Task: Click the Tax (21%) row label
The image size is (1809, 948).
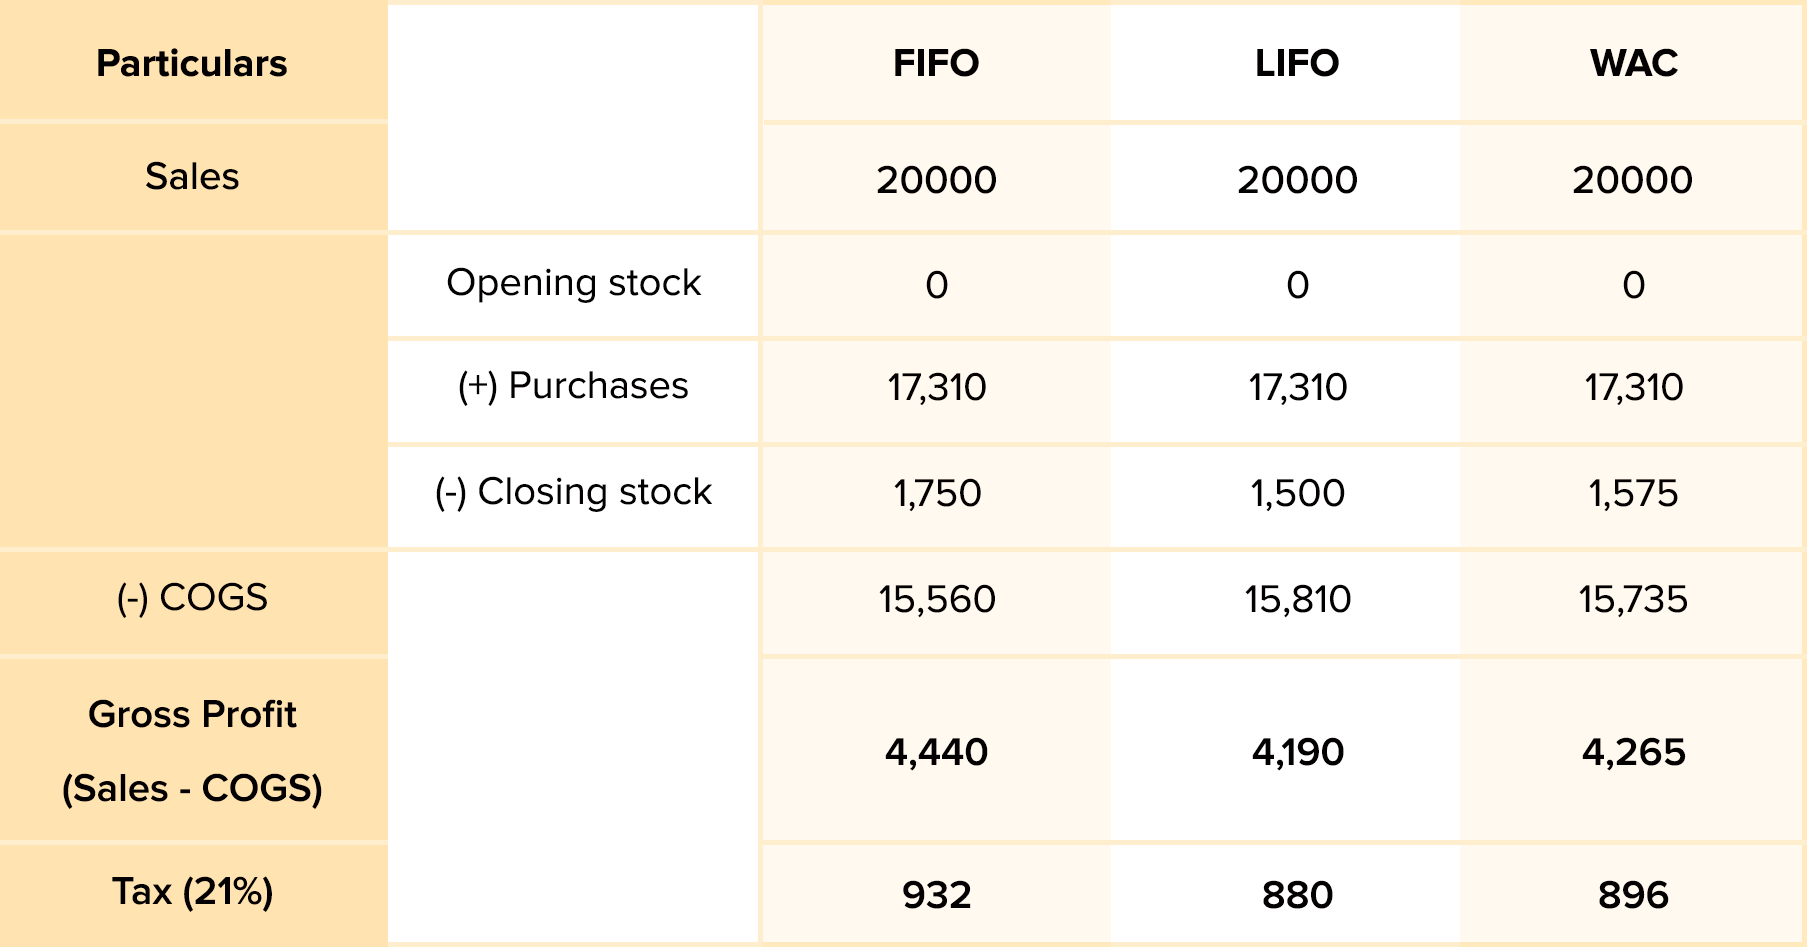Action: pos(192,891)
